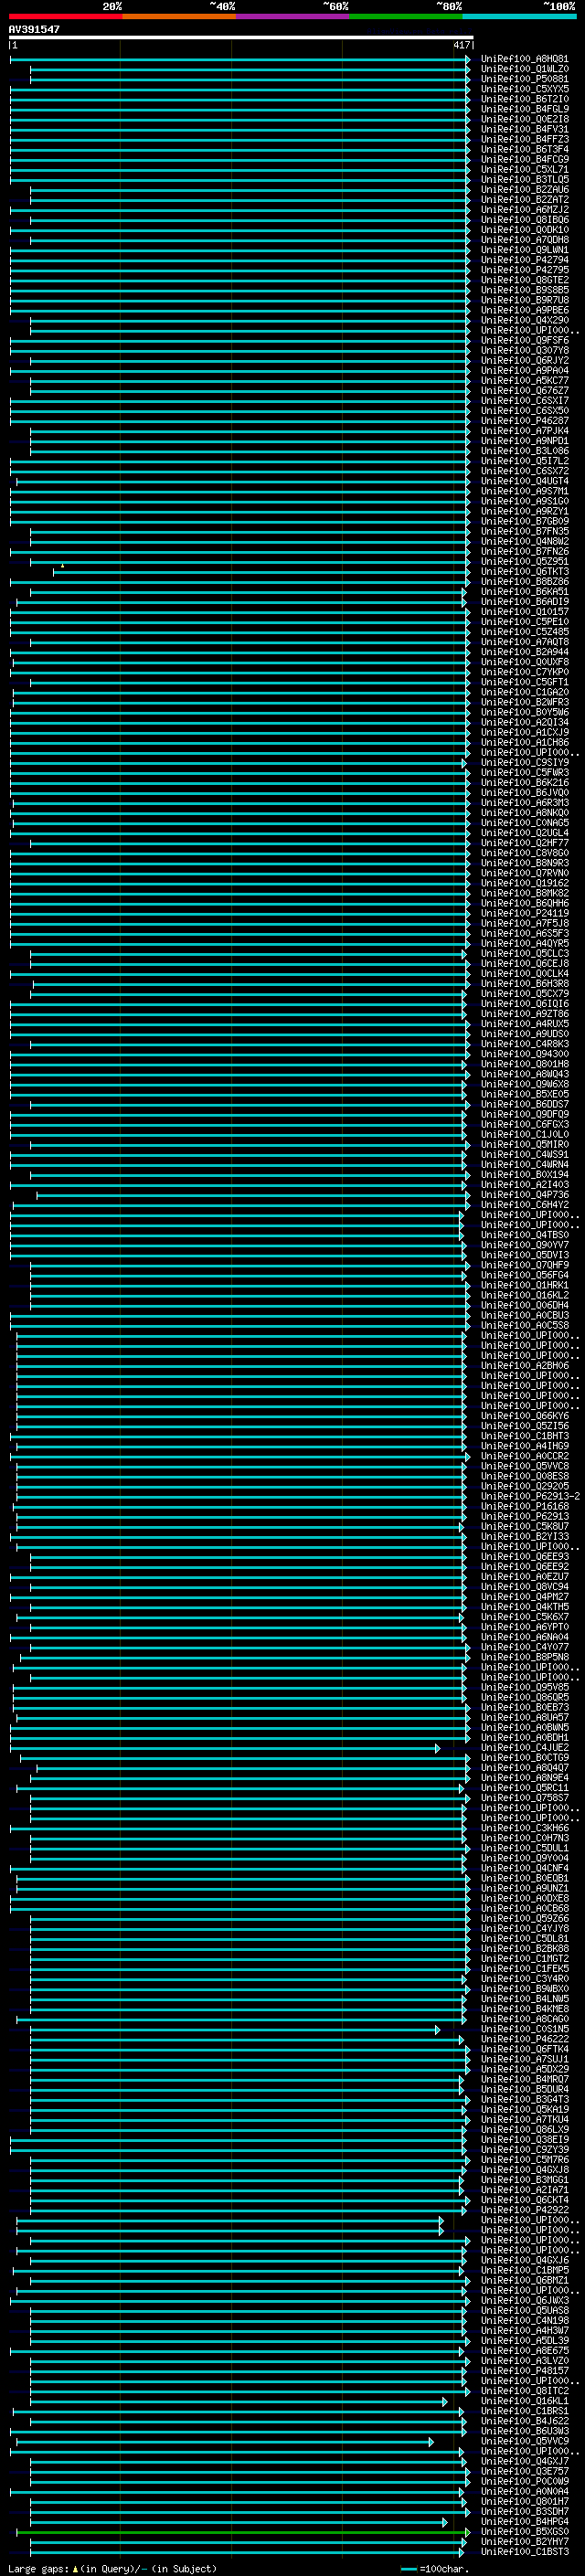The image size is (585, 2576).
Task: Select label UniRef100_A4QYR5
Action: (x=524, y=944)
